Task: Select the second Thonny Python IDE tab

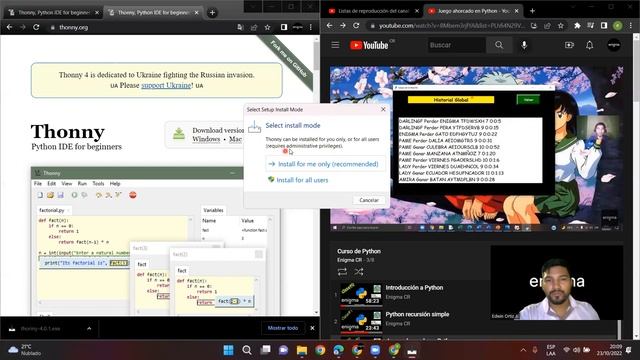Action: click(x=153, y=13)
